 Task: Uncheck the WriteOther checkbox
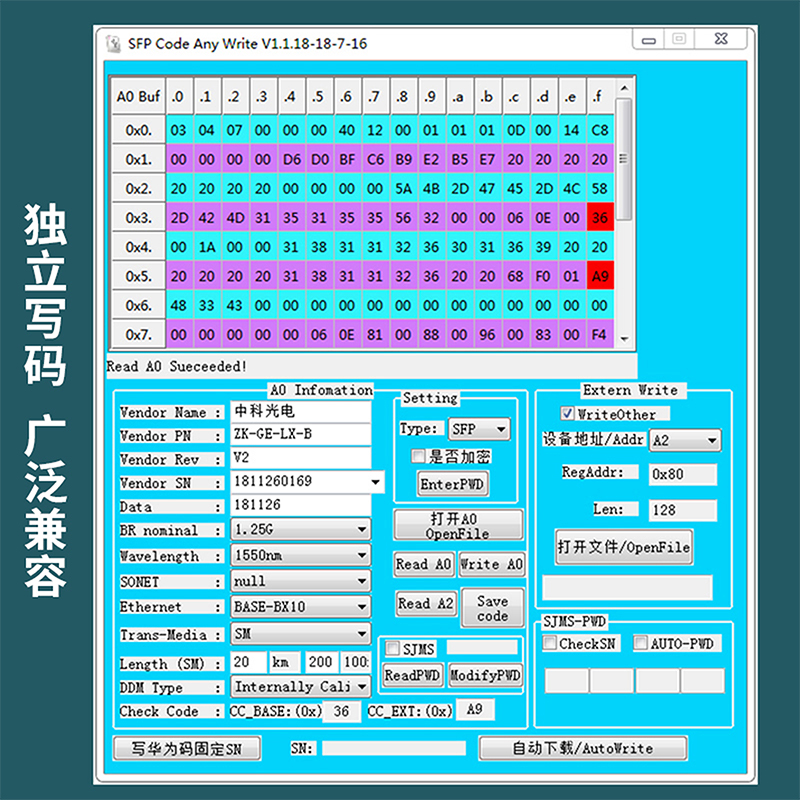567,413
